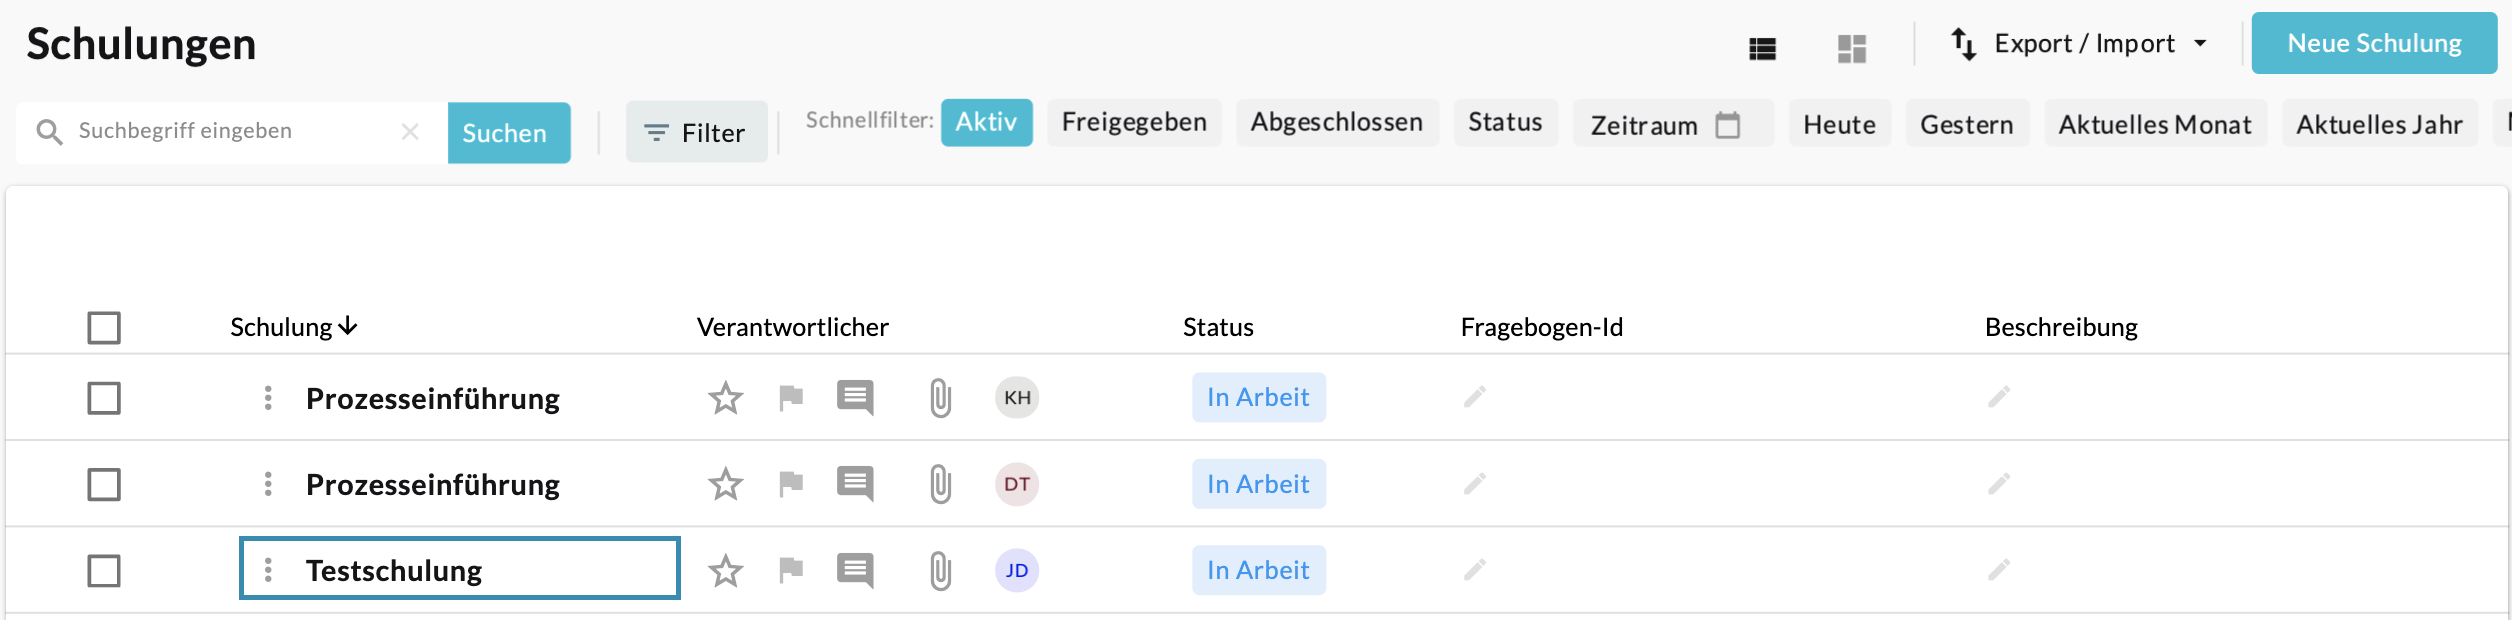The width and height of the screenshot is (2512, 620).
Task: Flag the first Prozesseinführung row
Action: 791,398
